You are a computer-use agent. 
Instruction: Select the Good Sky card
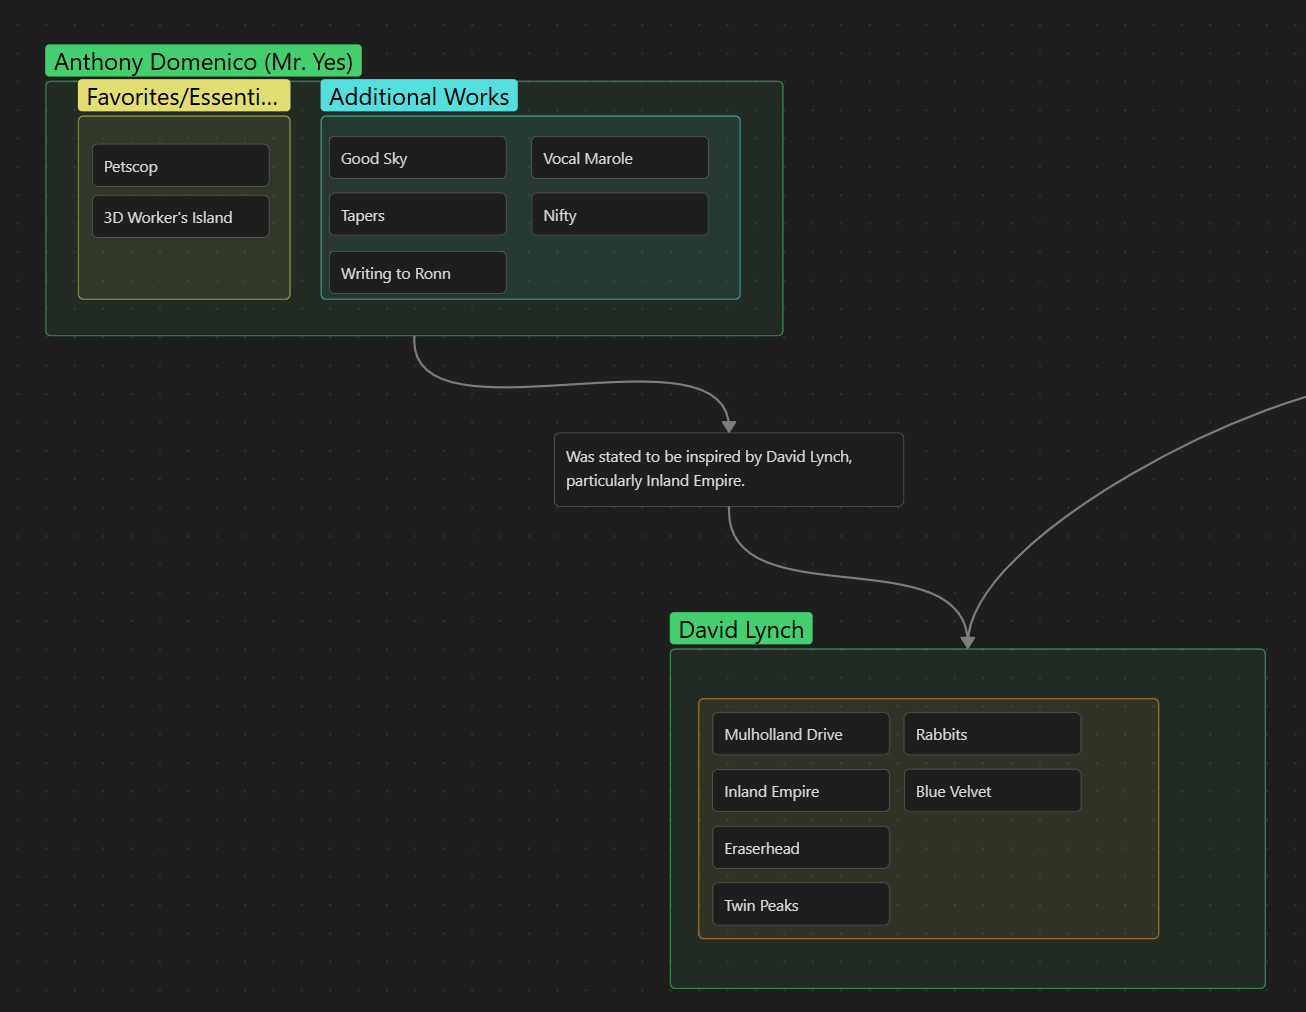[417, 158]
